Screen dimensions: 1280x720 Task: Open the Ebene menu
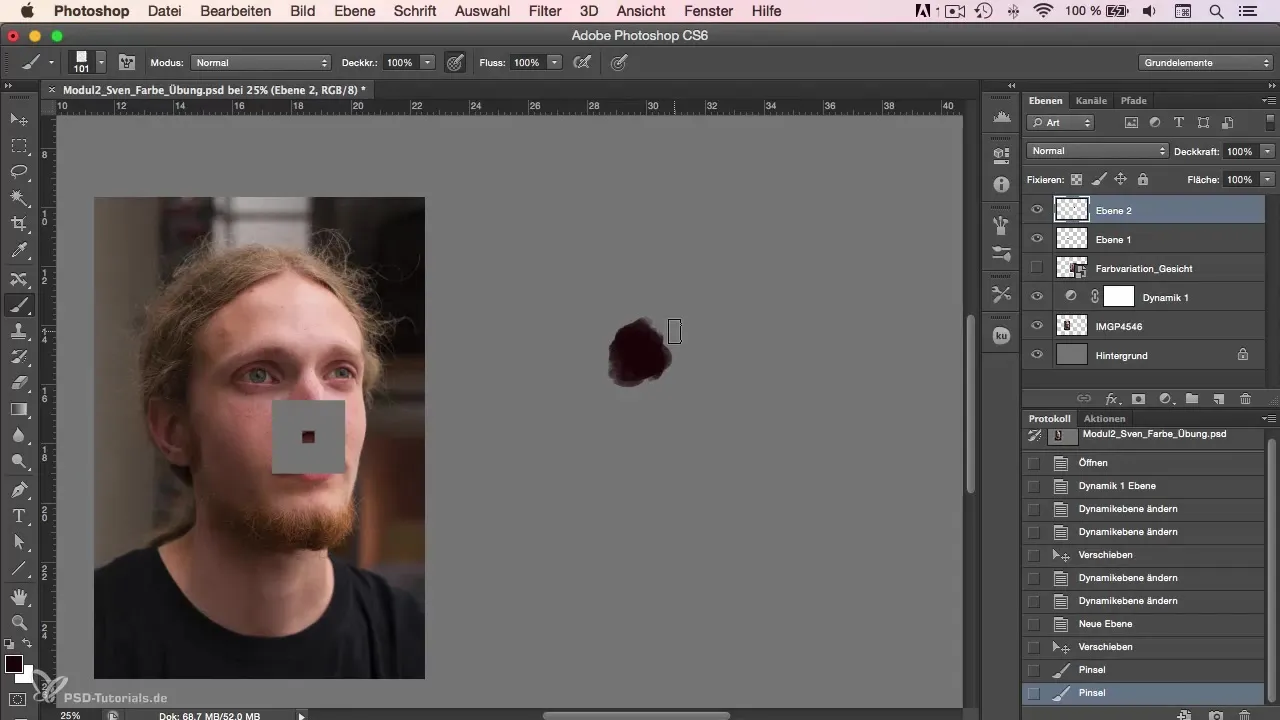click(x=354, y=11)
